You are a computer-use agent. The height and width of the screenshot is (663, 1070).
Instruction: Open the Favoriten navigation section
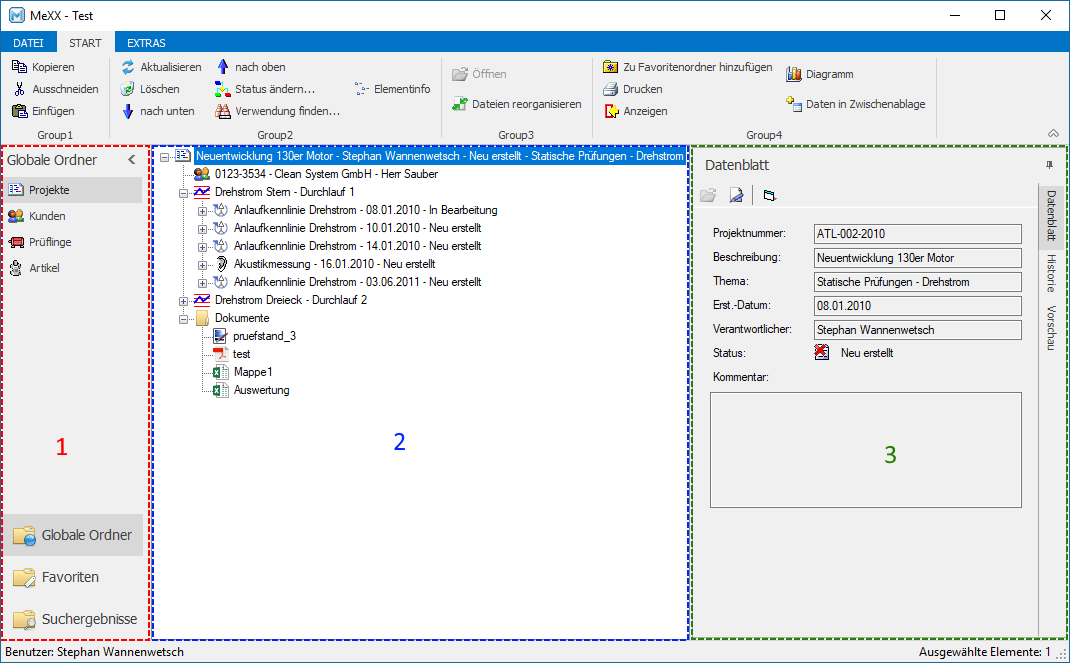click(x=70, y=577)
